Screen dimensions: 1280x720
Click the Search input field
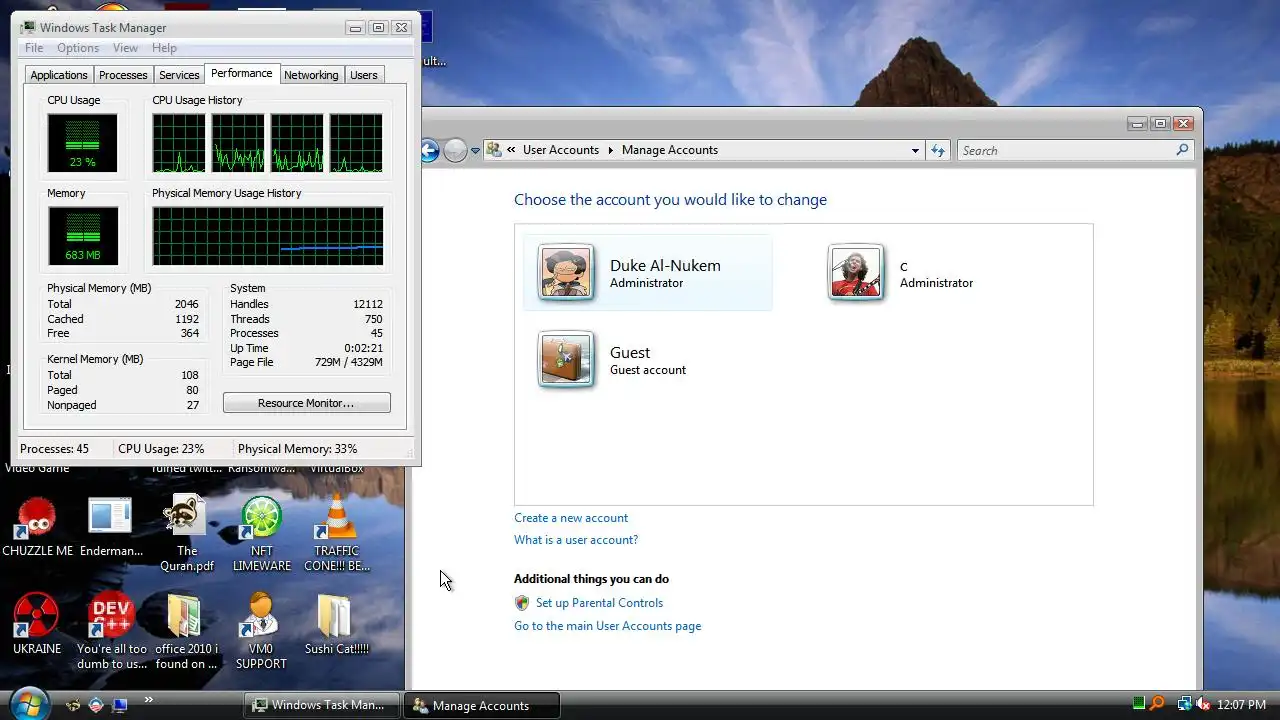coord(1065,150)
